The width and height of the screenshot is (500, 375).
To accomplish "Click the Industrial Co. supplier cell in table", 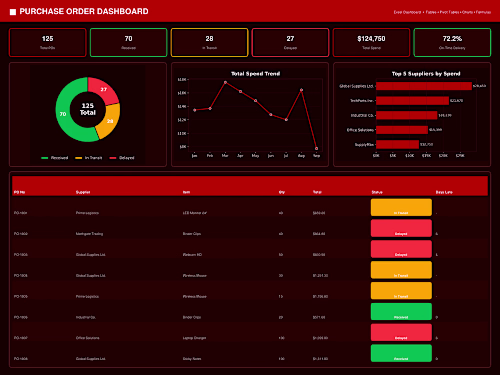I will click(x=86, y=317).
